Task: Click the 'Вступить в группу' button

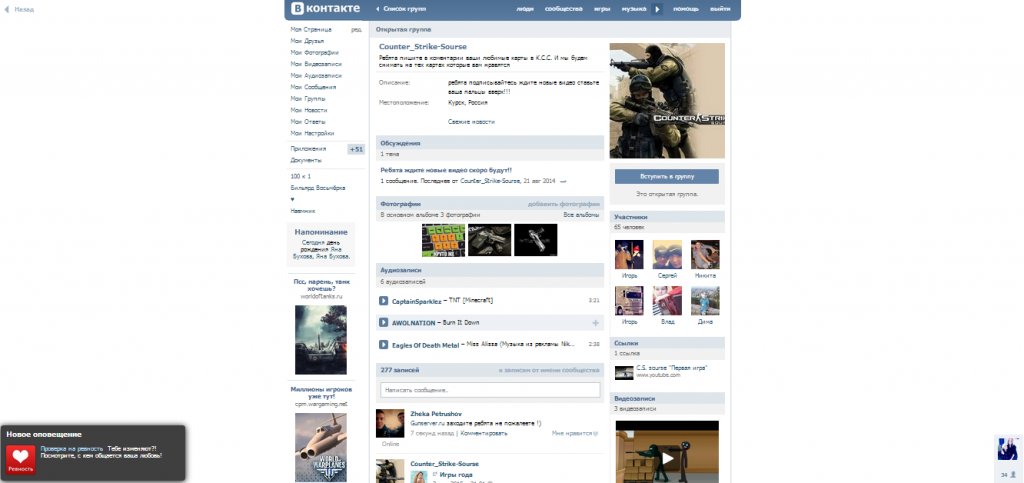Action: tap(666, 176)
